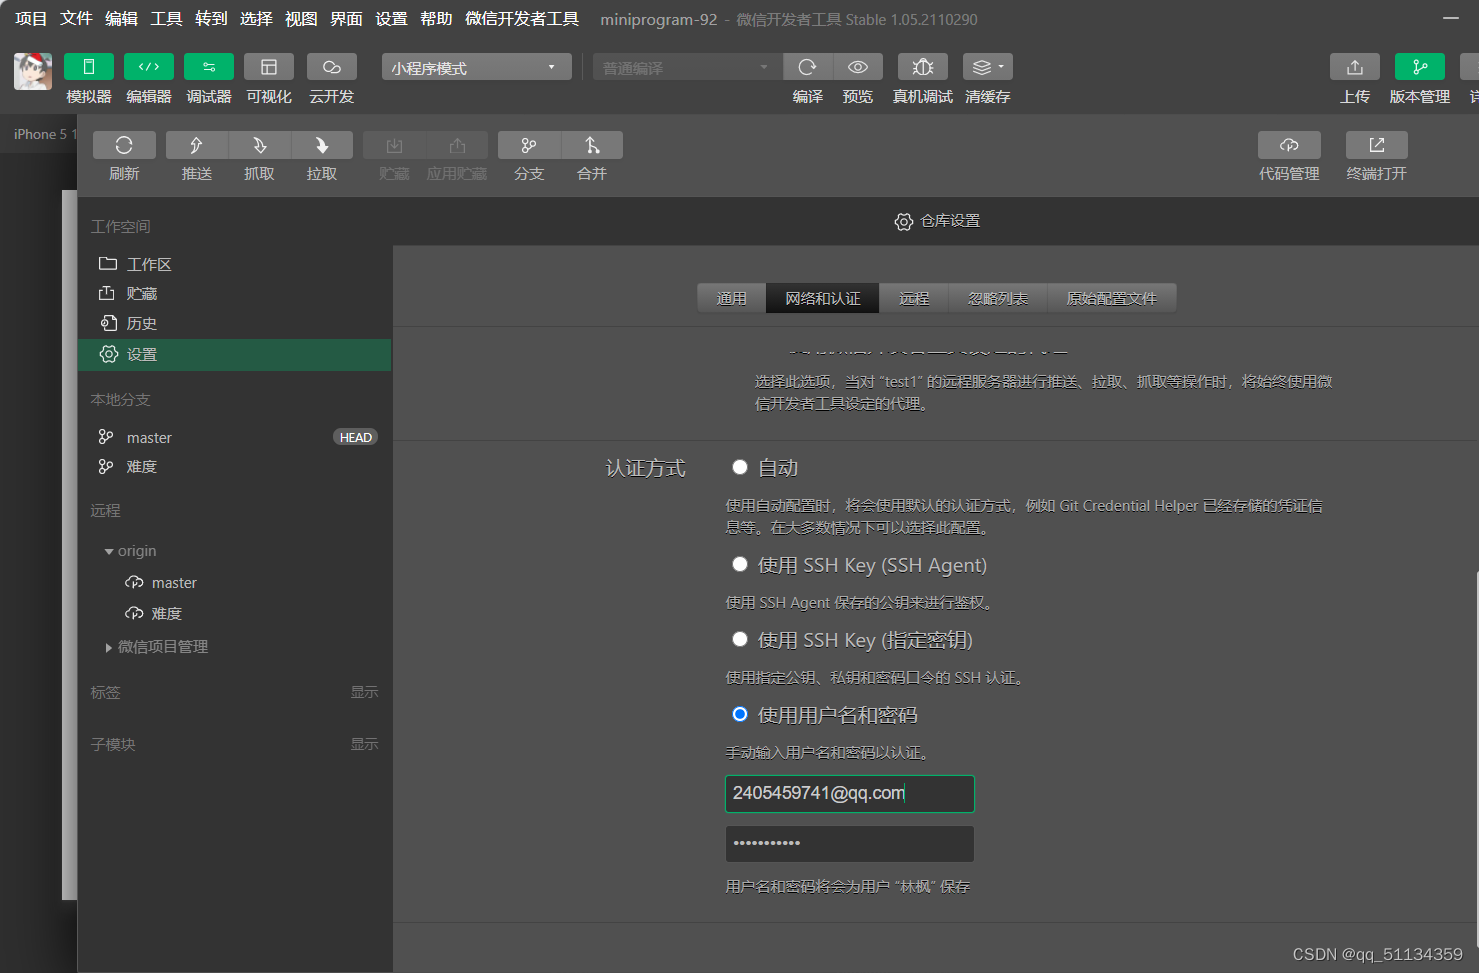The width and height of the screenshot is (1479, 973).
Task: Open the 微信开发者工具 menu
Action: [522, 19]
